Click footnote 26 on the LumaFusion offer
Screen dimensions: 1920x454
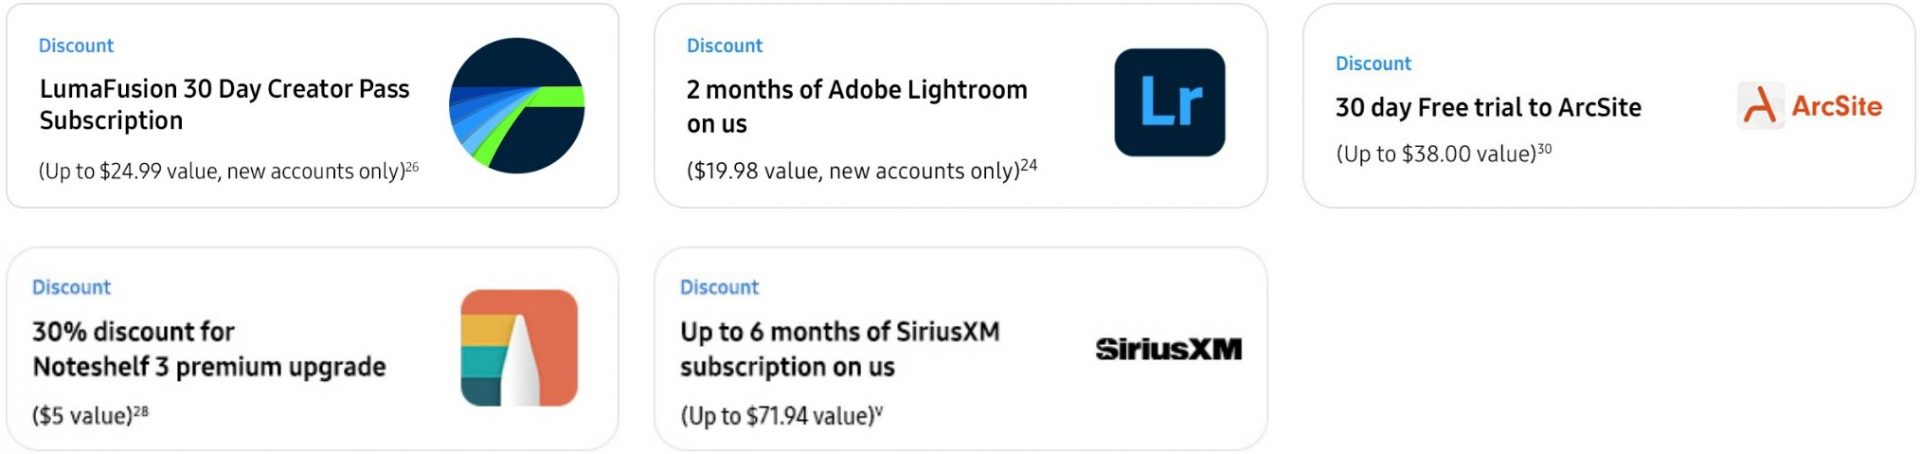(413, 167)
